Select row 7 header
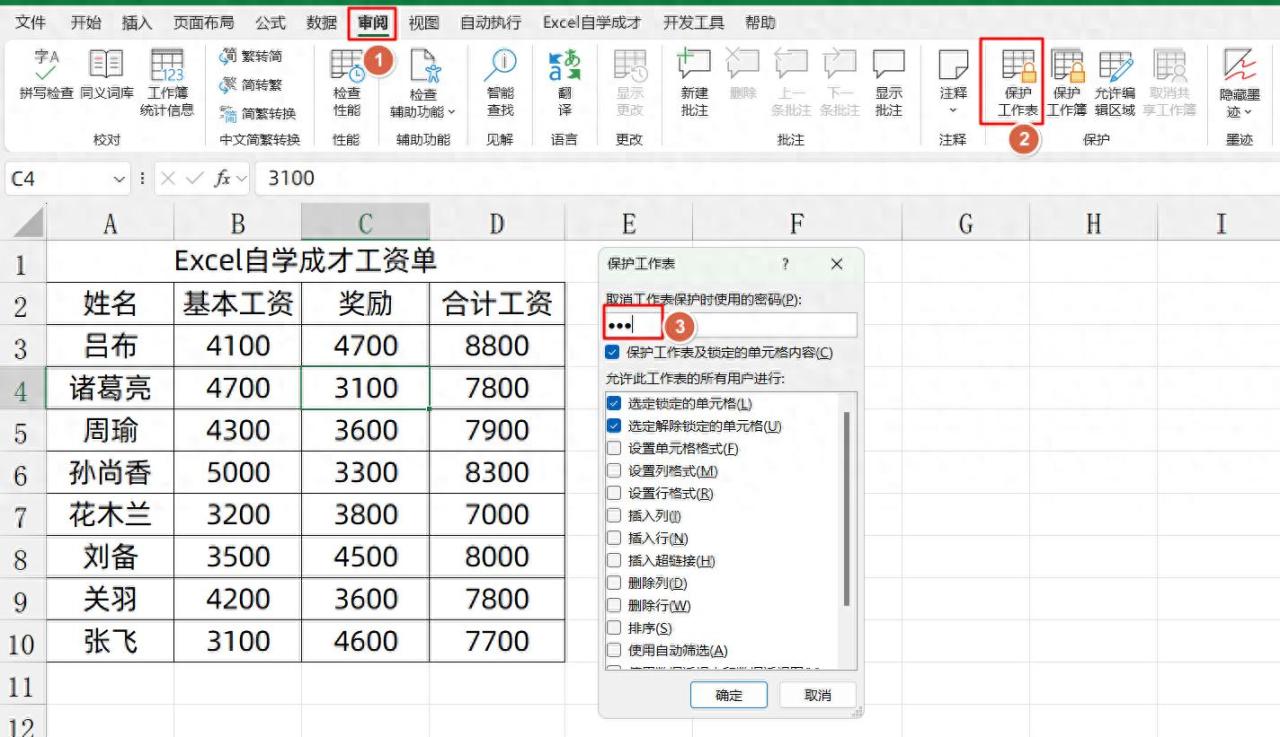This screenshot has width=1280, height=737. point(22,516)
